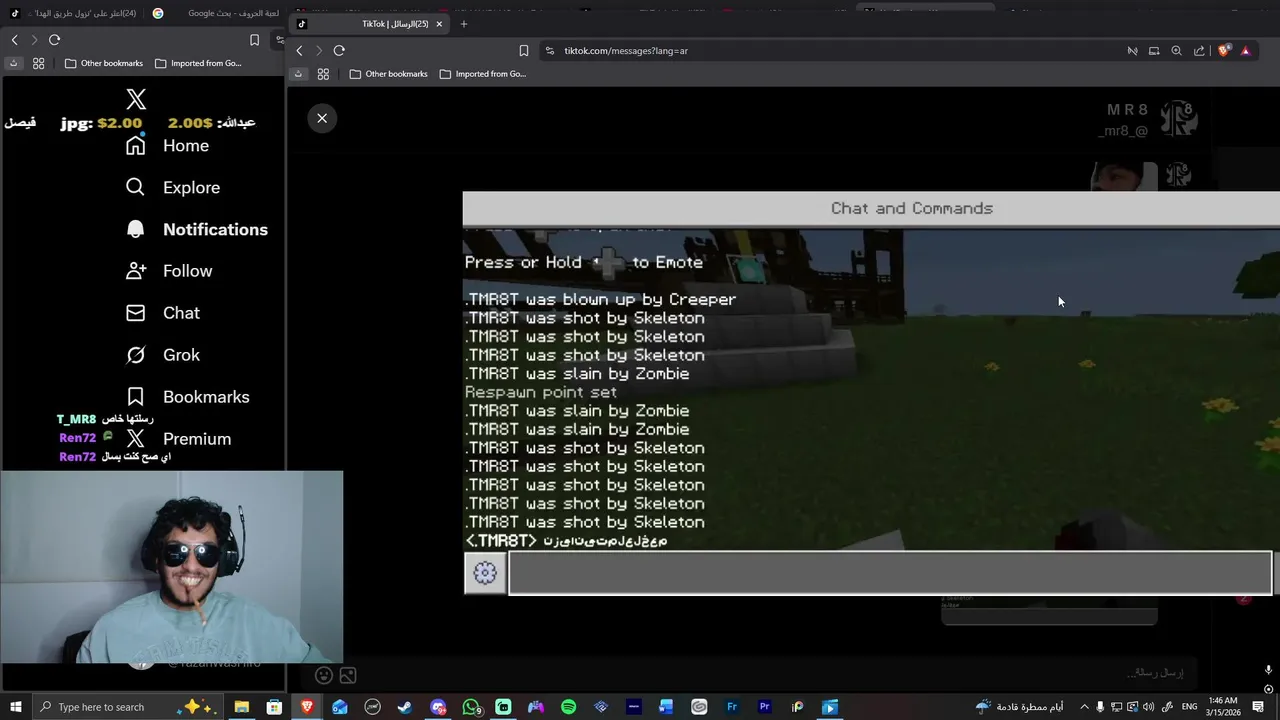Click the bookmark icon in the left browser window
The height and width of the screenshot is (720, 1280).
[x=254, y=40]
